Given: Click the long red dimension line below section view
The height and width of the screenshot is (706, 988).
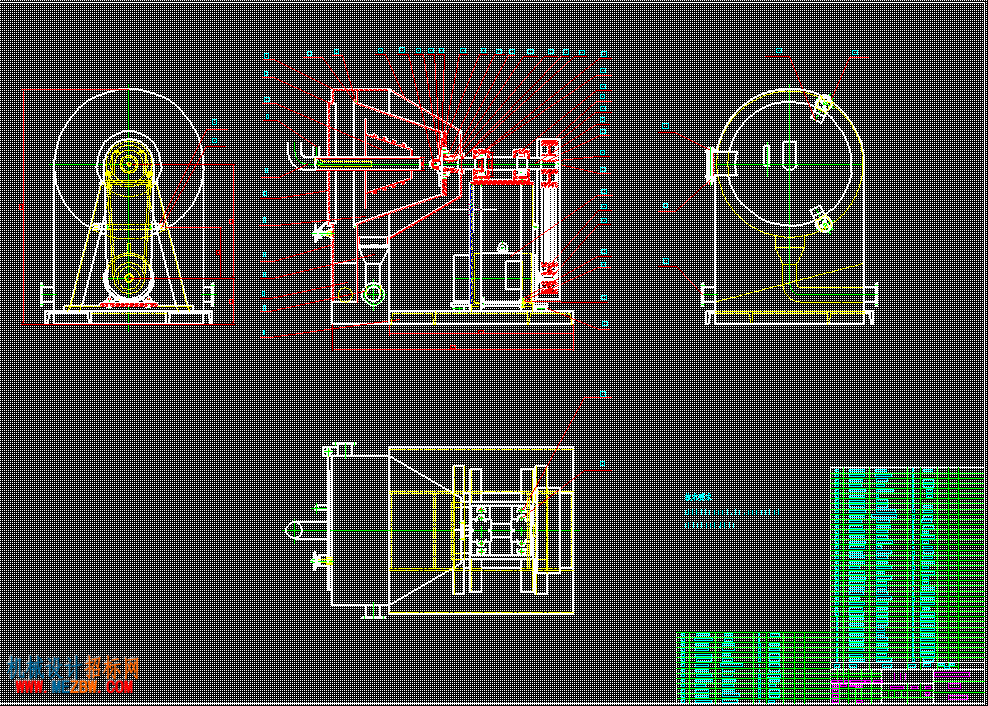Looking at the screenshot, I should (x=452, y=348).
